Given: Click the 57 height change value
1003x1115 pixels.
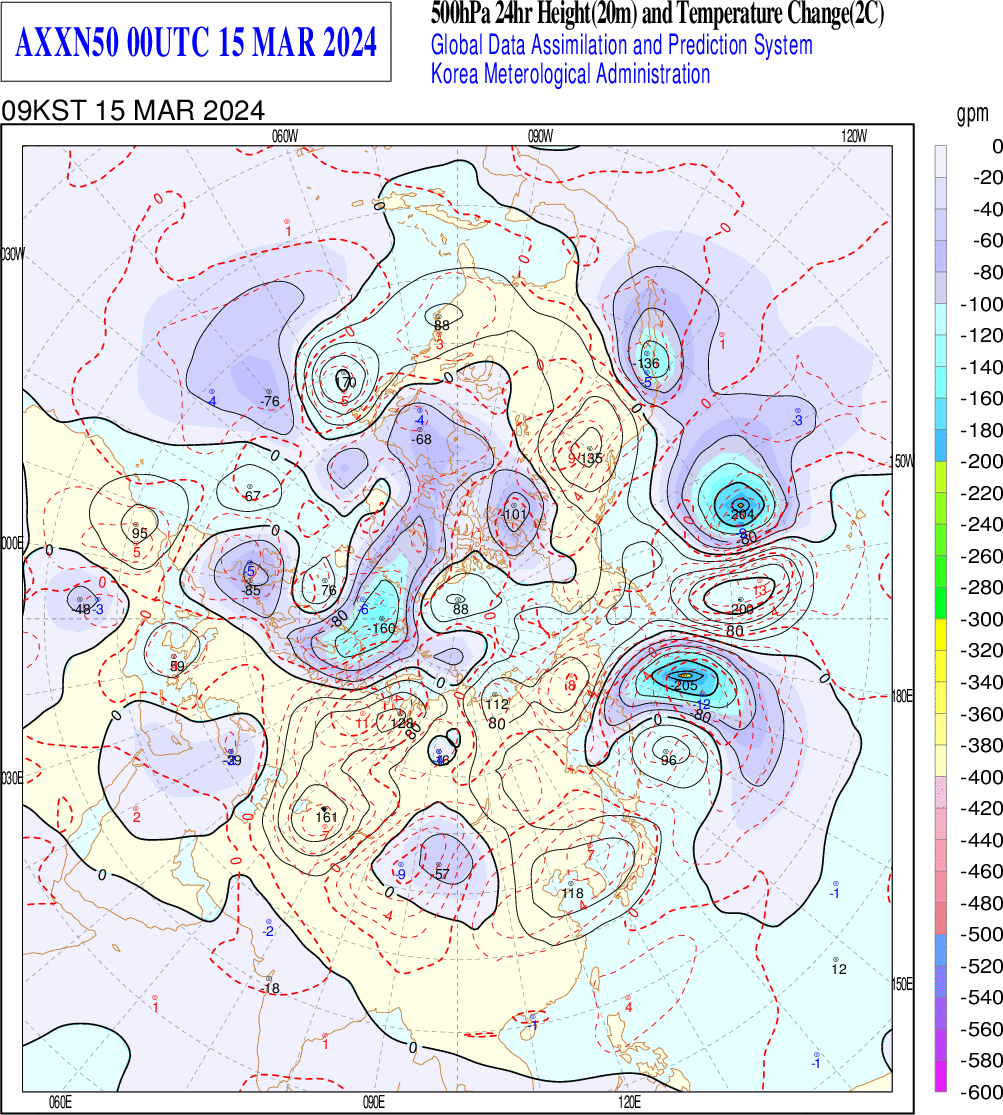Looking at the screenshot, I should [442, 874].
